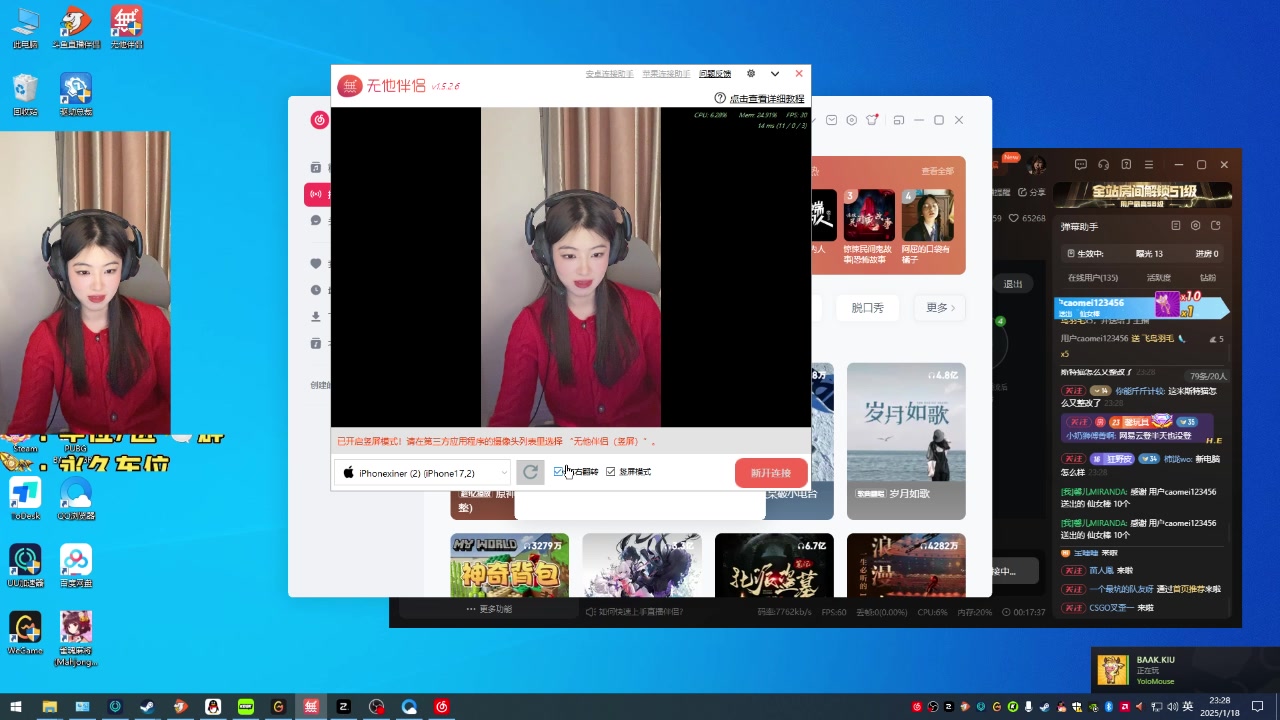
Task: Open the chat message icon in live tool header
Action: click(1080, 164)
